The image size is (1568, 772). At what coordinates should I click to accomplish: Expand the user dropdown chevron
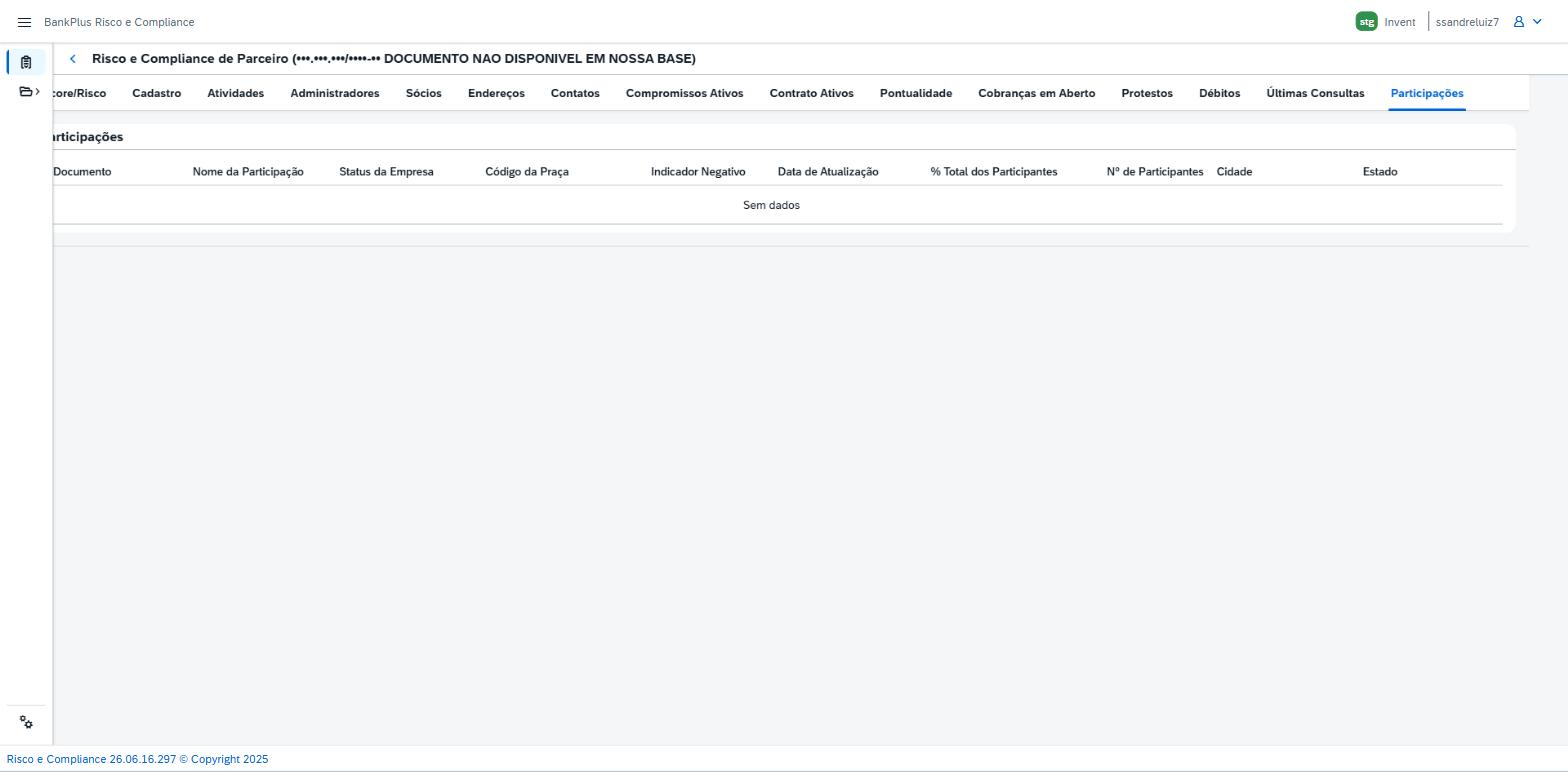(1537, 22)
